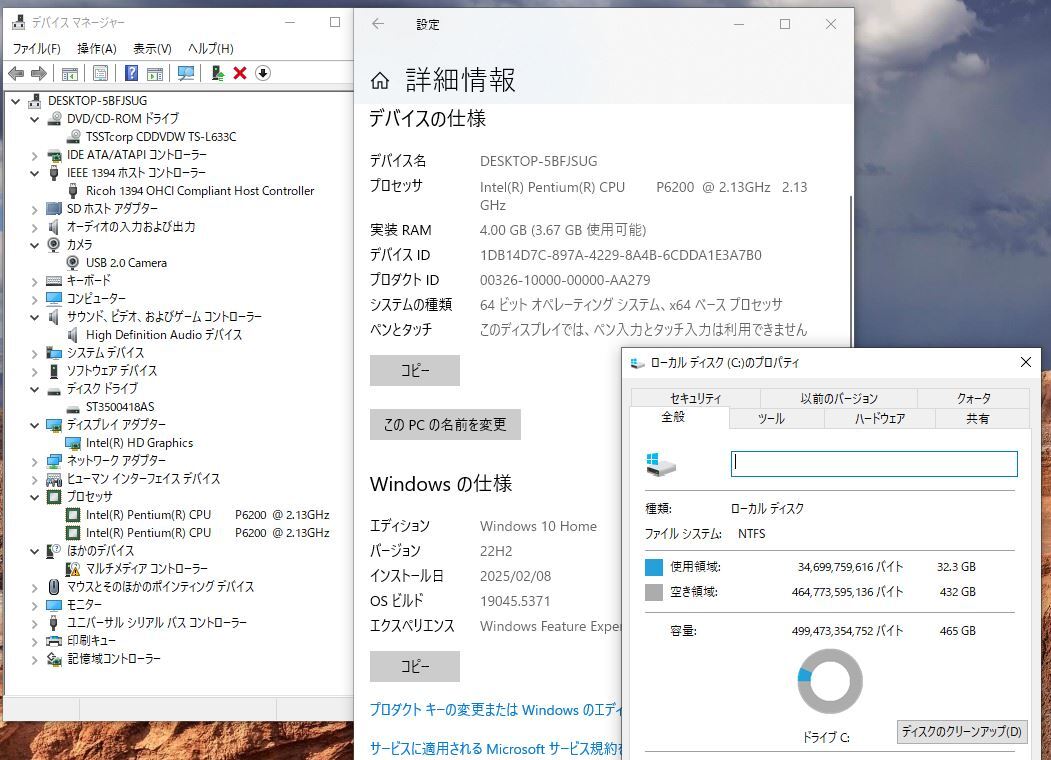The width and height of the screenshot is (1051, 760).
Task: Click OS build value 19045.5371
Action: [x=515, y=601]
